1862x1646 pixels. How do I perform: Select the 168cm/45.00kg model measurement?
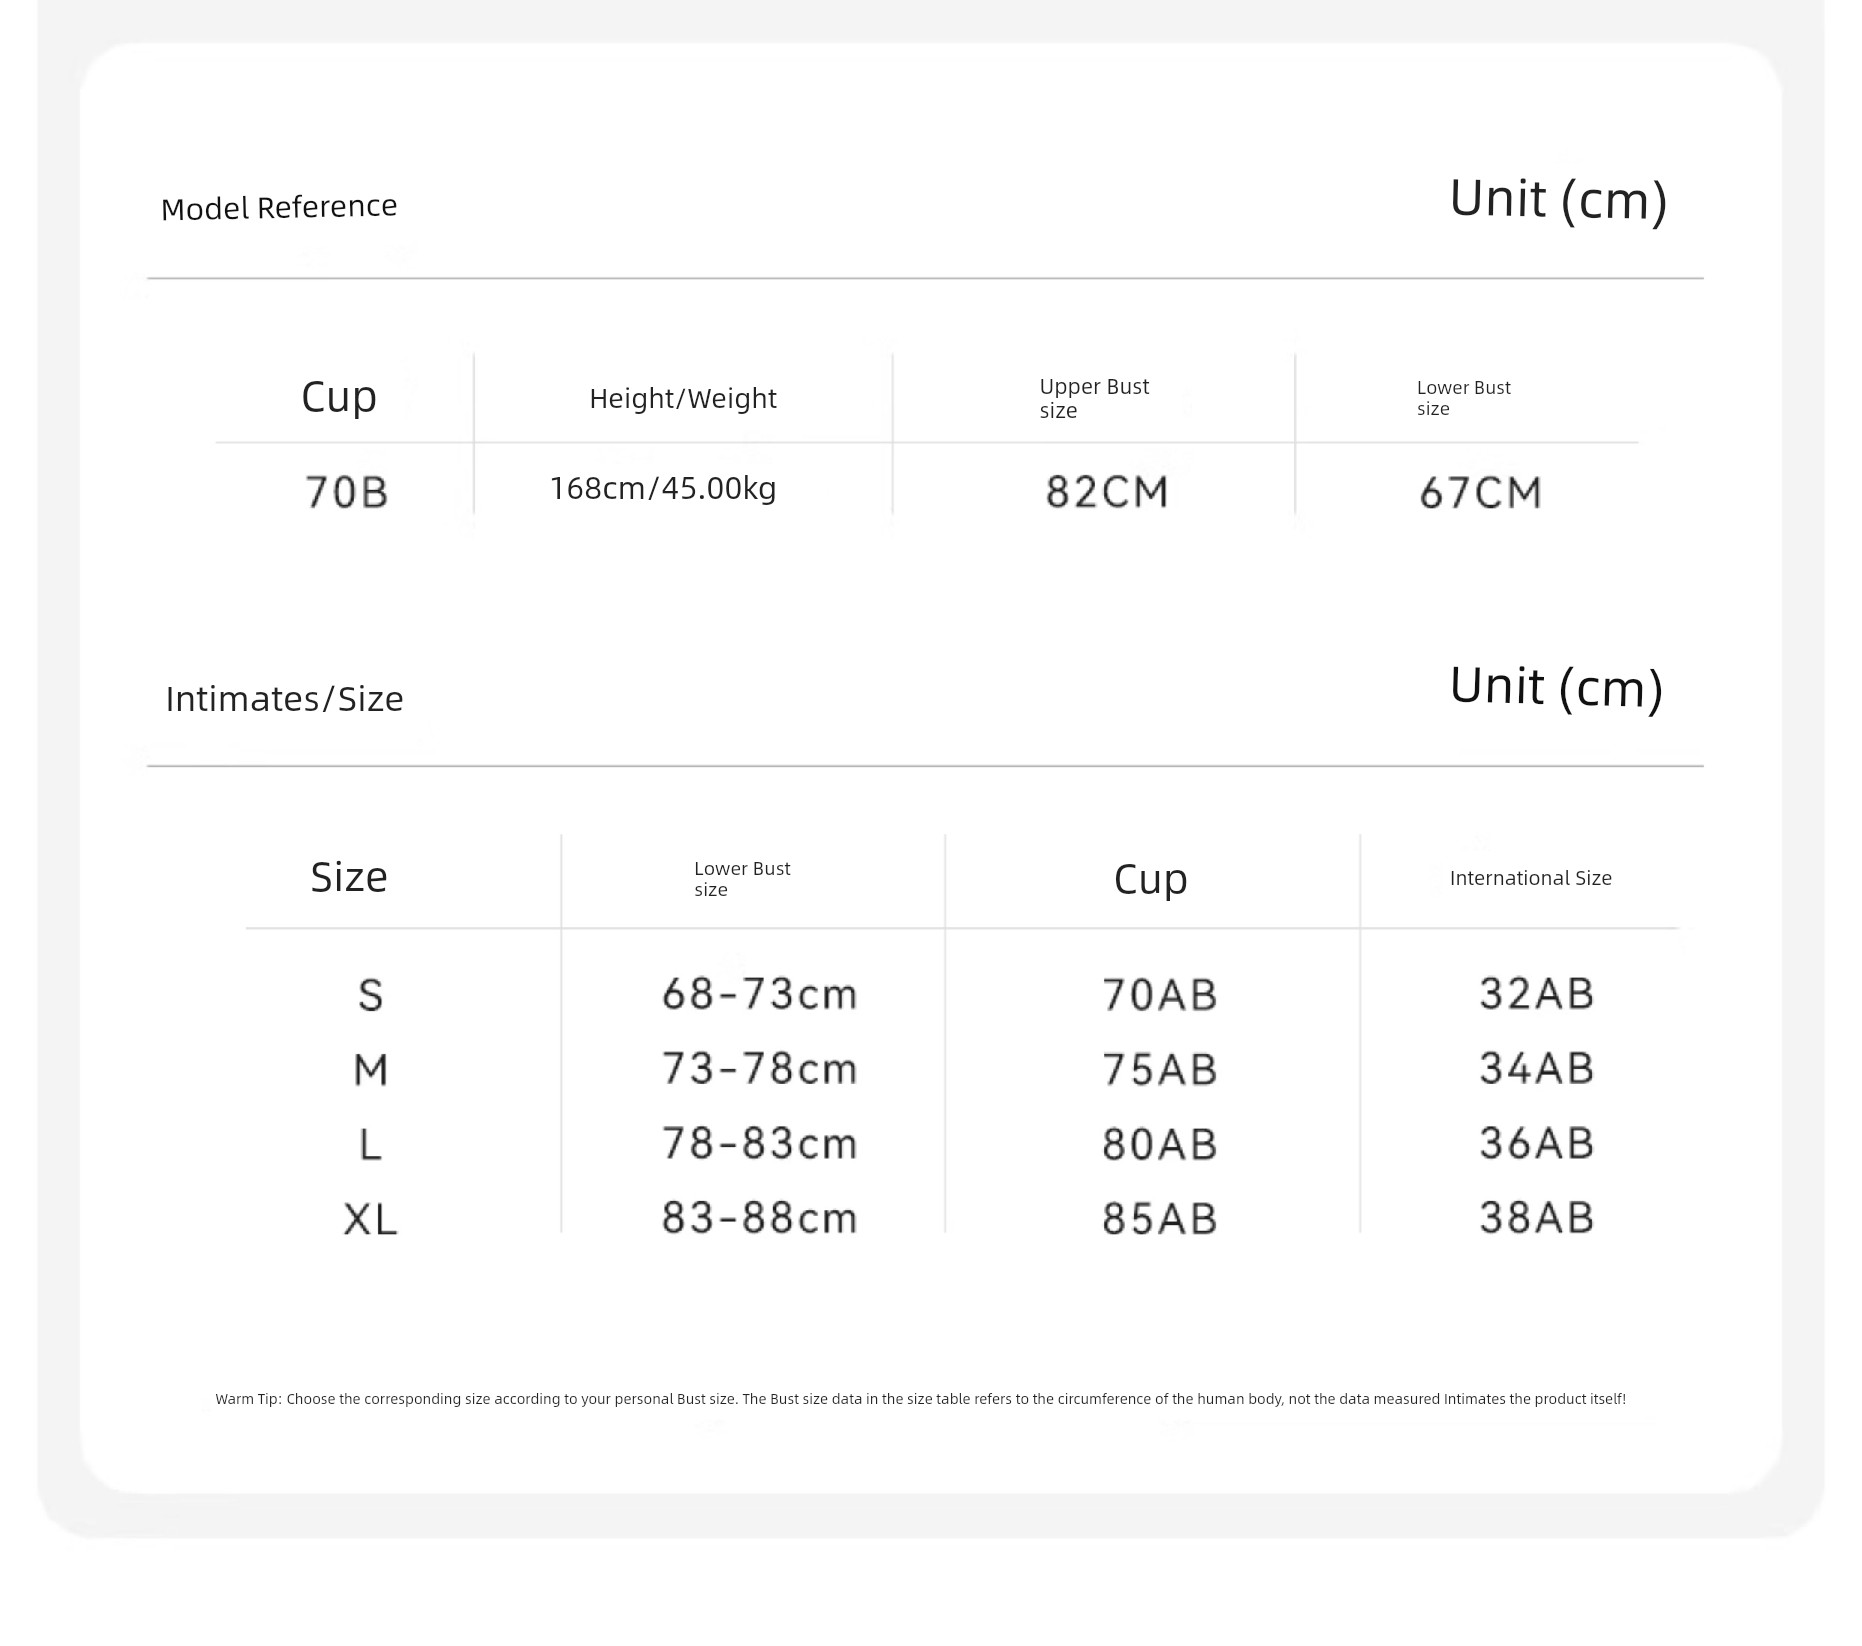[663, 488]
